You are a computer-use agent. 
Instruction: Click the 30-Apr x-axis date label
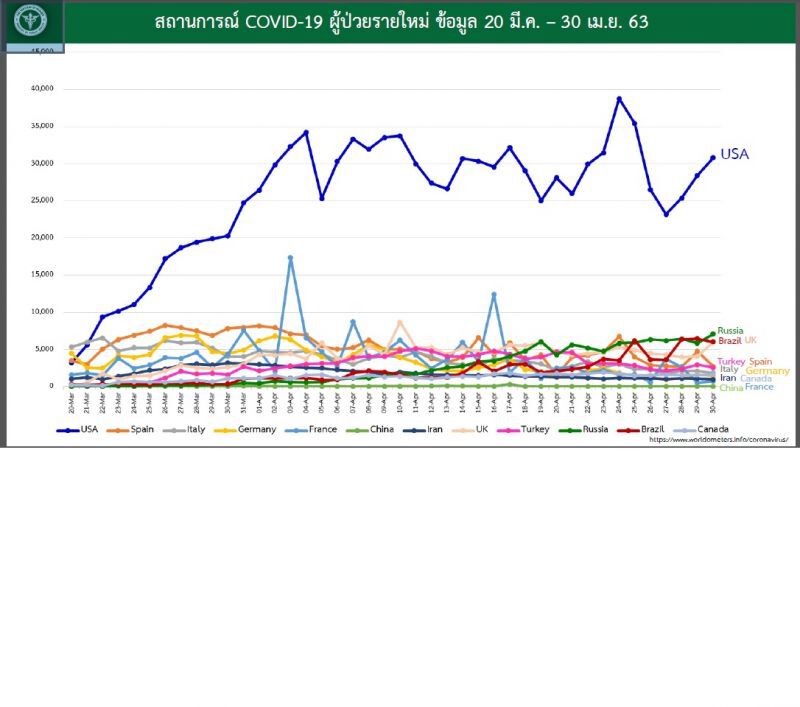tap(713, 402)
